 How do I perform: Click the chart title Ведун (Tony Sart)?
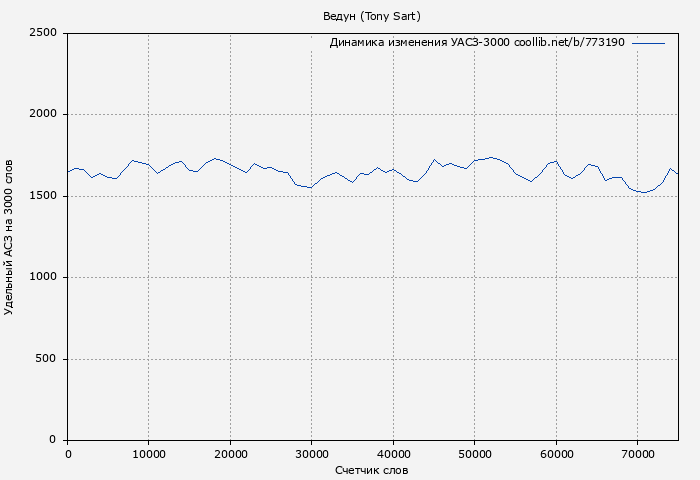pyautogui.click(x=372, y=16)
